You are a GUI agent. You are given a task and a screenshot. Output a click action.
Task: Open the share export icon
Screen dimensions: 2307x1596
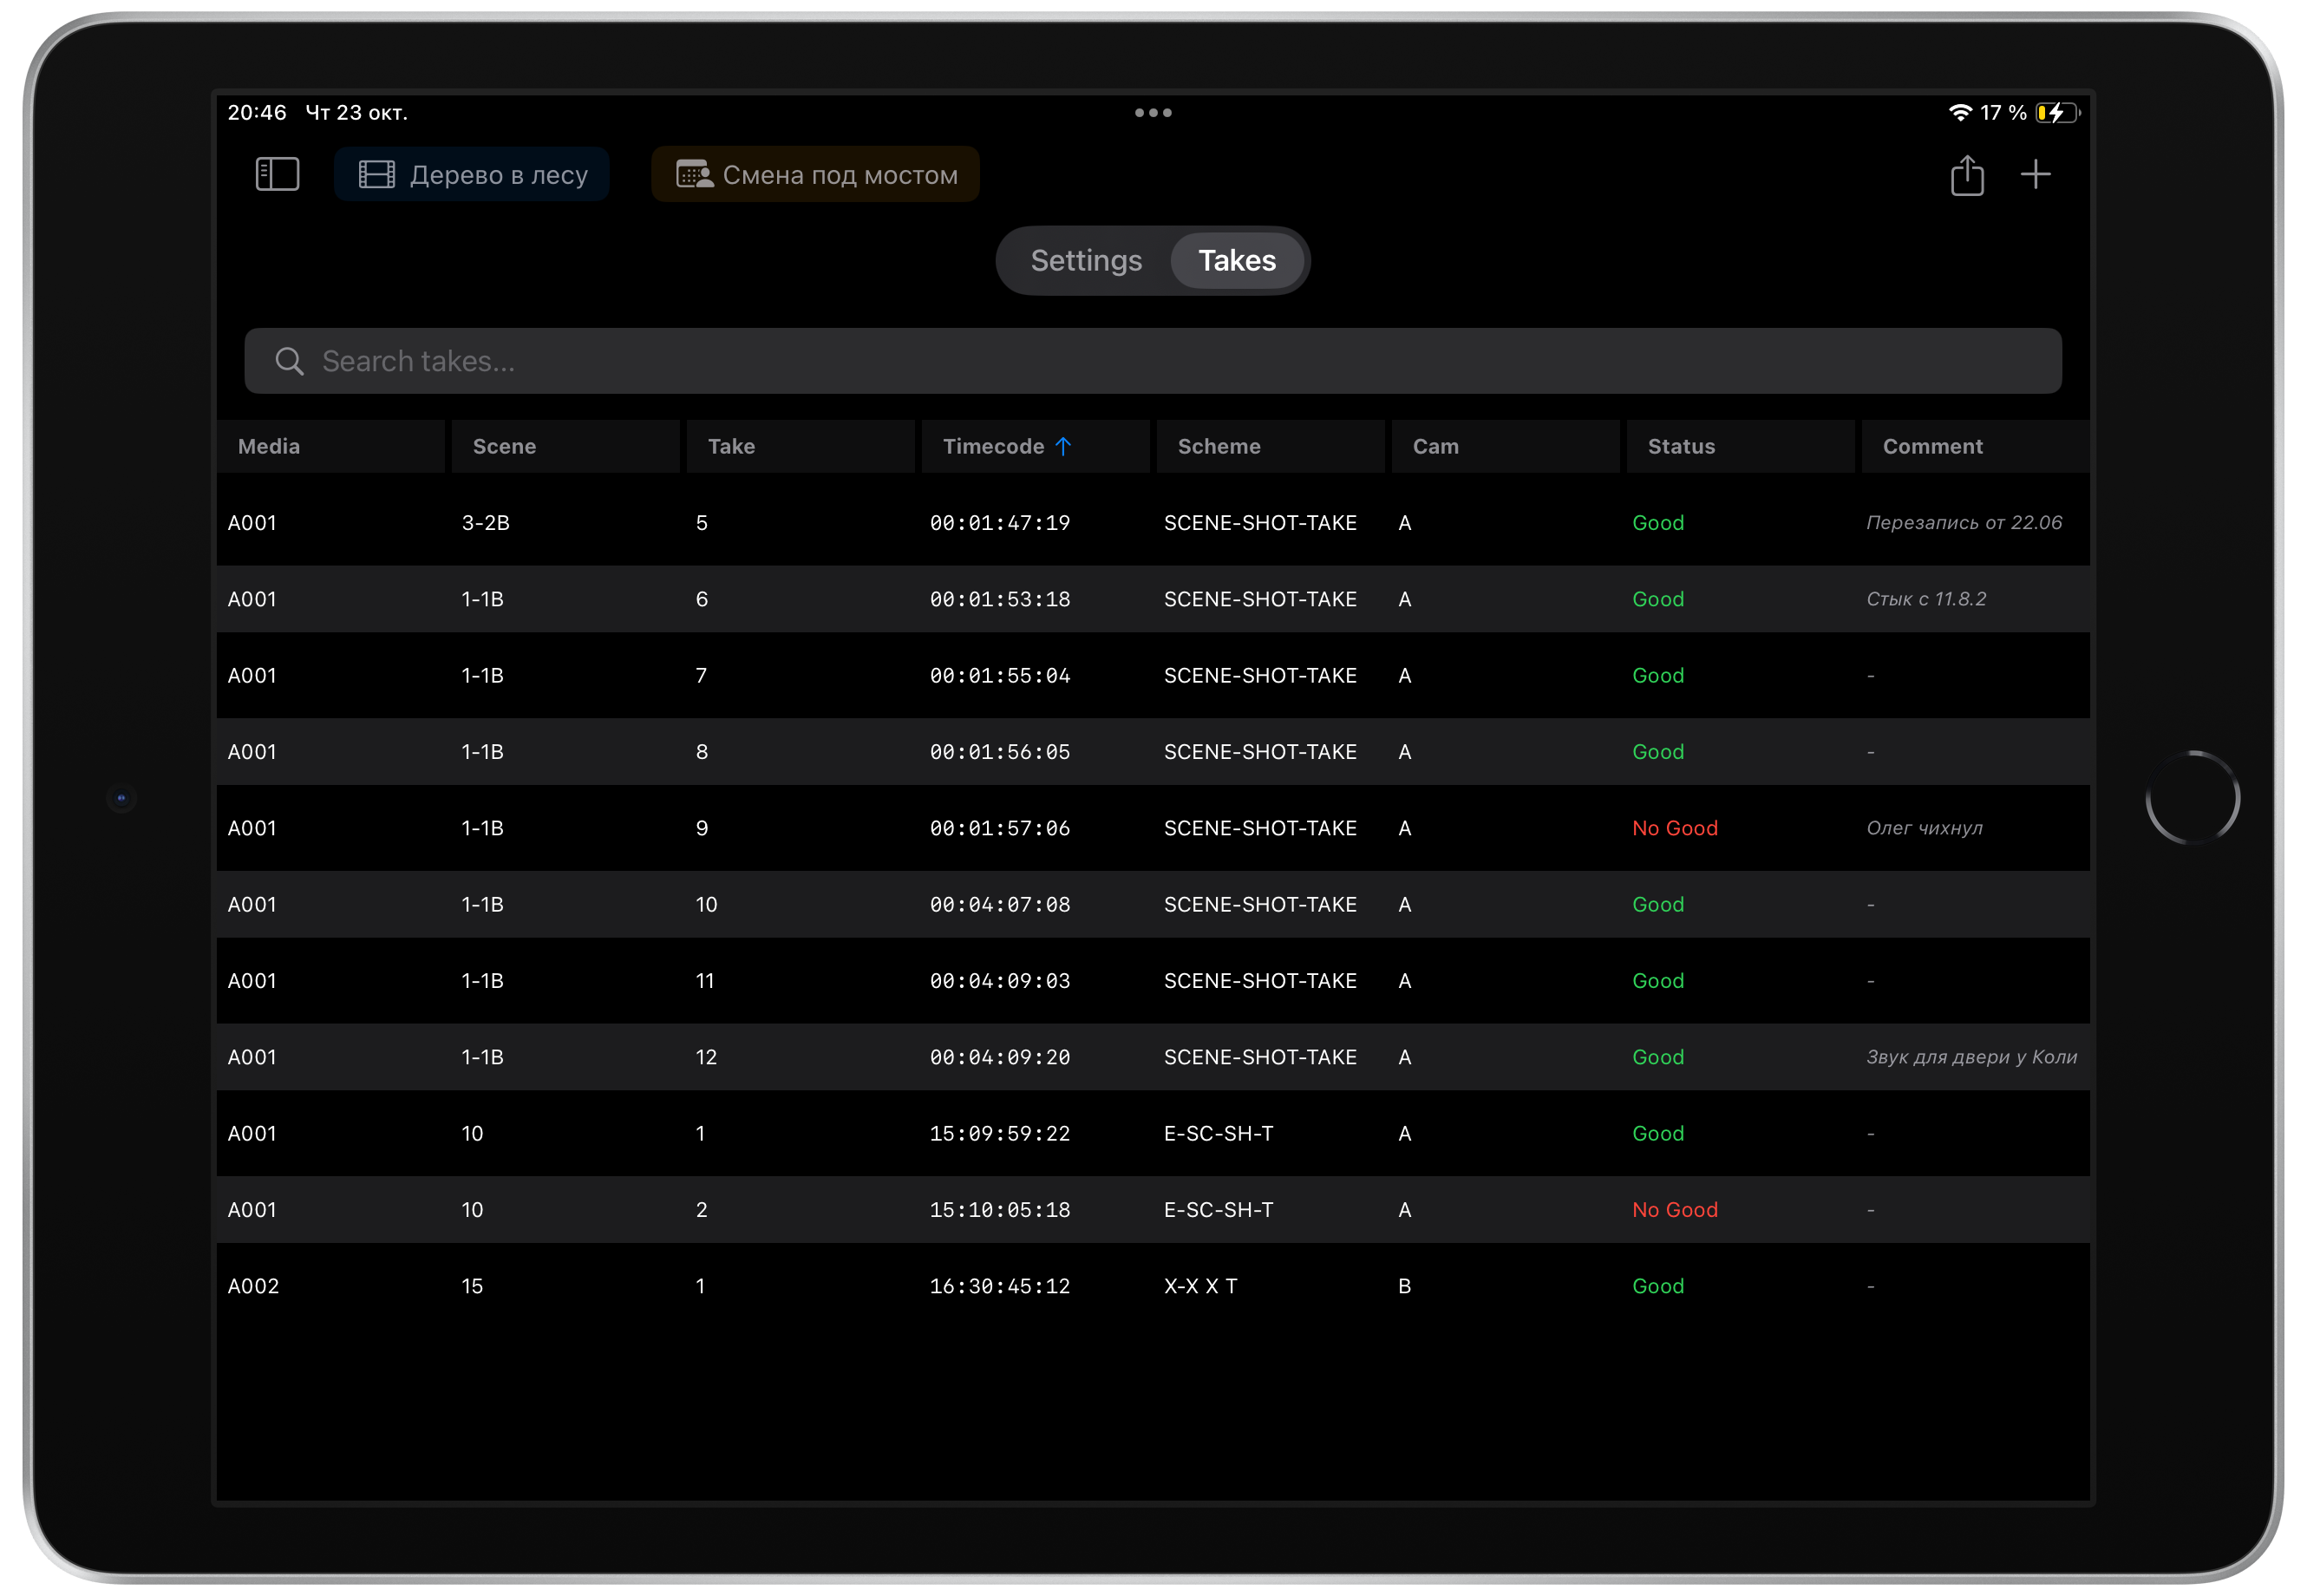[x=1967, y=176]
